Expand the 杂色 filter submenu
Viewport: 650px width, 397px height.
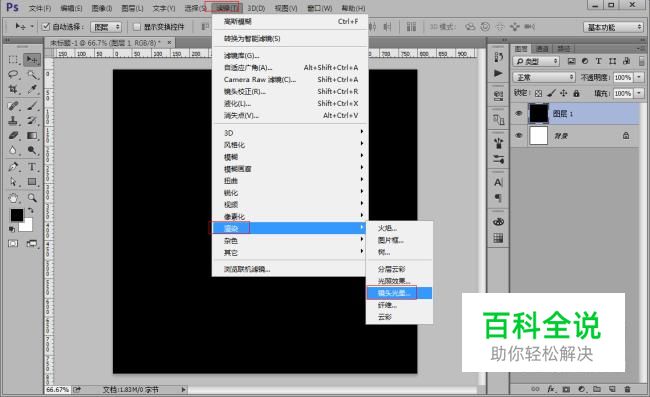tap(290, 240)
